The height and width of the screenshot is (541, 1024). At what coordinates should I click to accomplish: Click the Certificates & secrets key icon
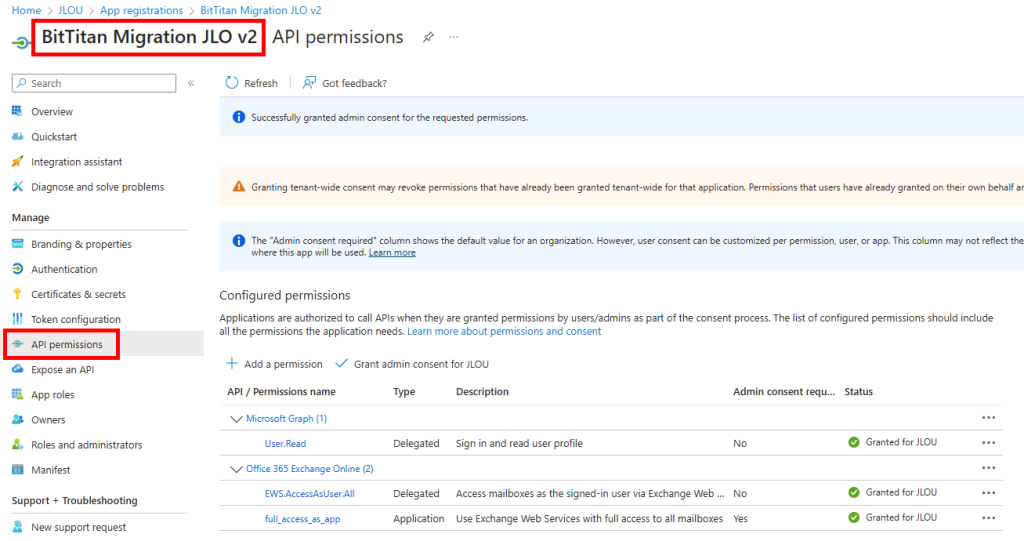18,294
